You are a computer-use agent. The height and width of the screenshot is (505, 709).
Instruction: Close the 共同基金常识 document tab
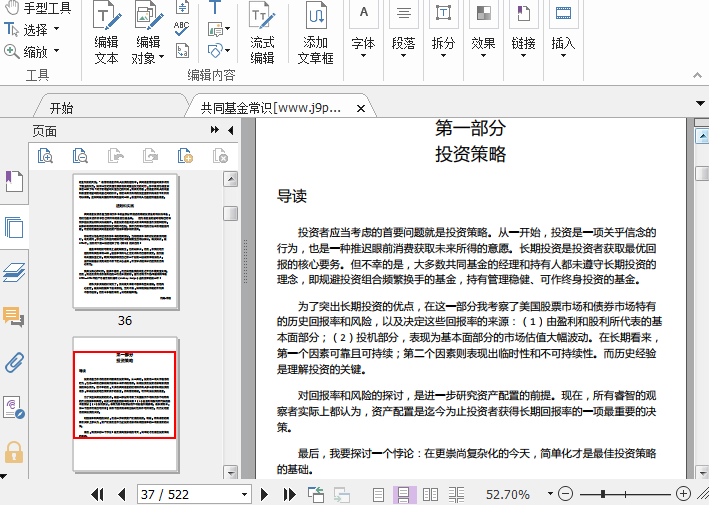pyautogui.click(x=360, y=108)
